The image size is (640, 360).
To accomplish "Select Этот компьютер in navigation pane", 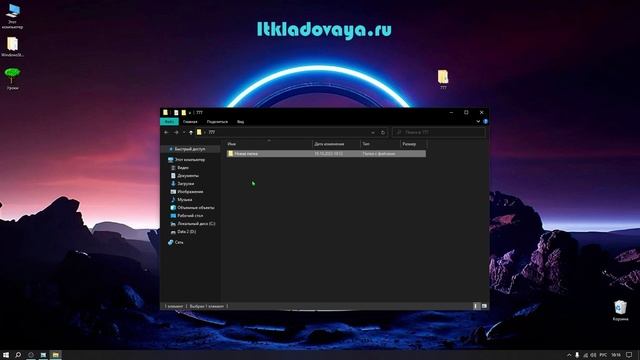I will pos(190,160).
